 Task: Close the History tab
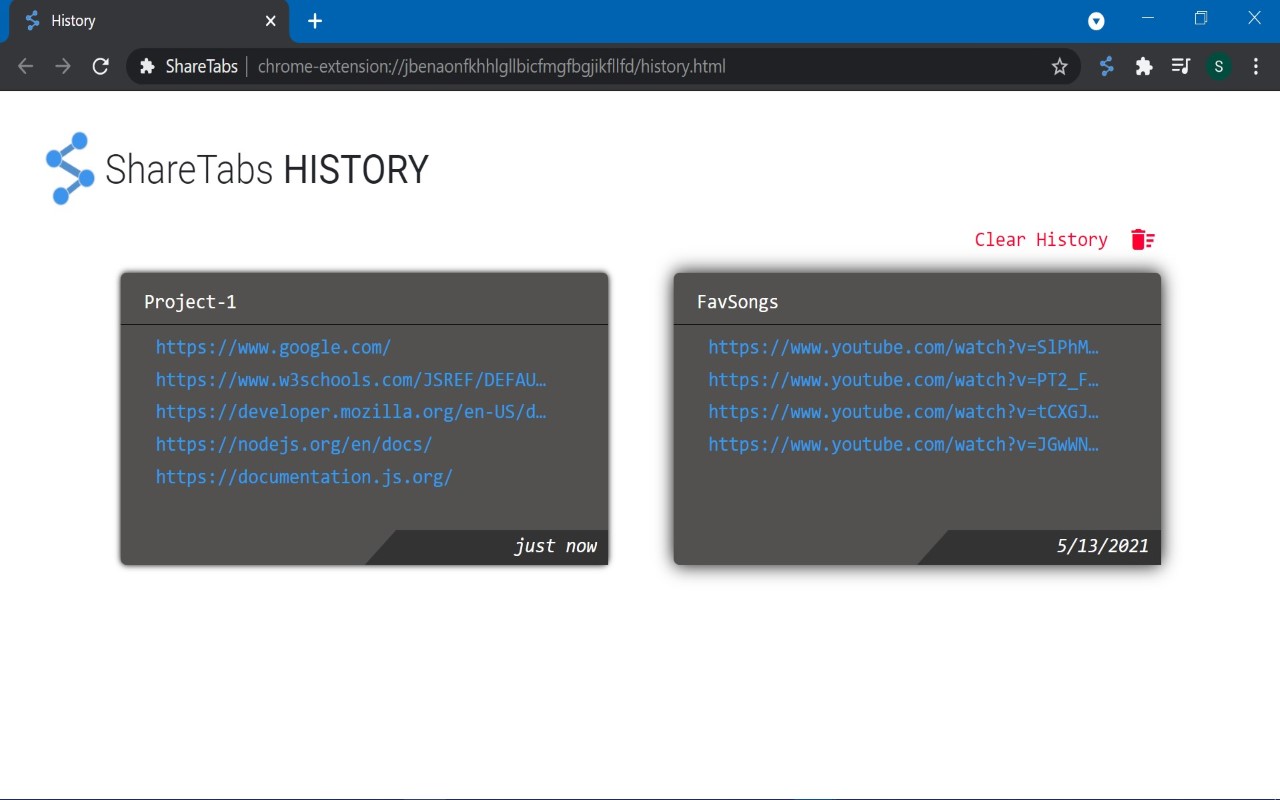[x=270, y=20]
